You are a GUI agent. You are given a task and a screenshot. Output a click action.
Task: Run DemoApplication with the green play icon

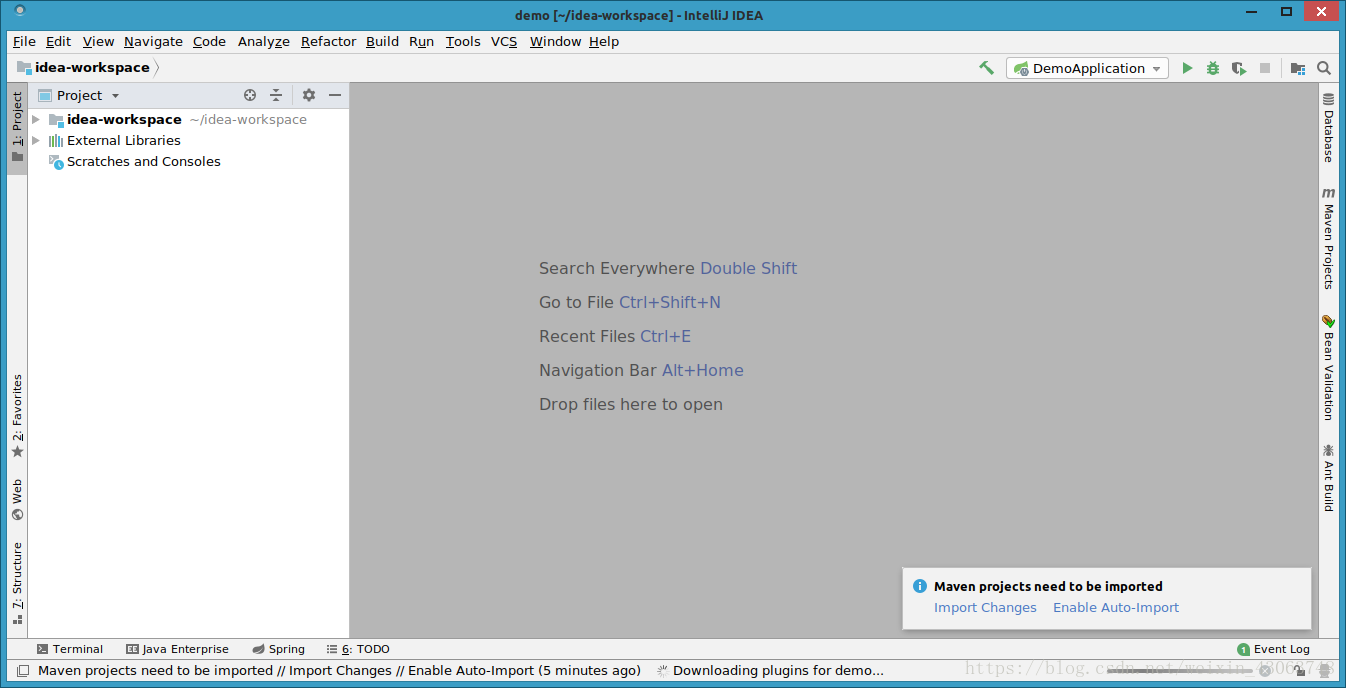point(1187,68)
